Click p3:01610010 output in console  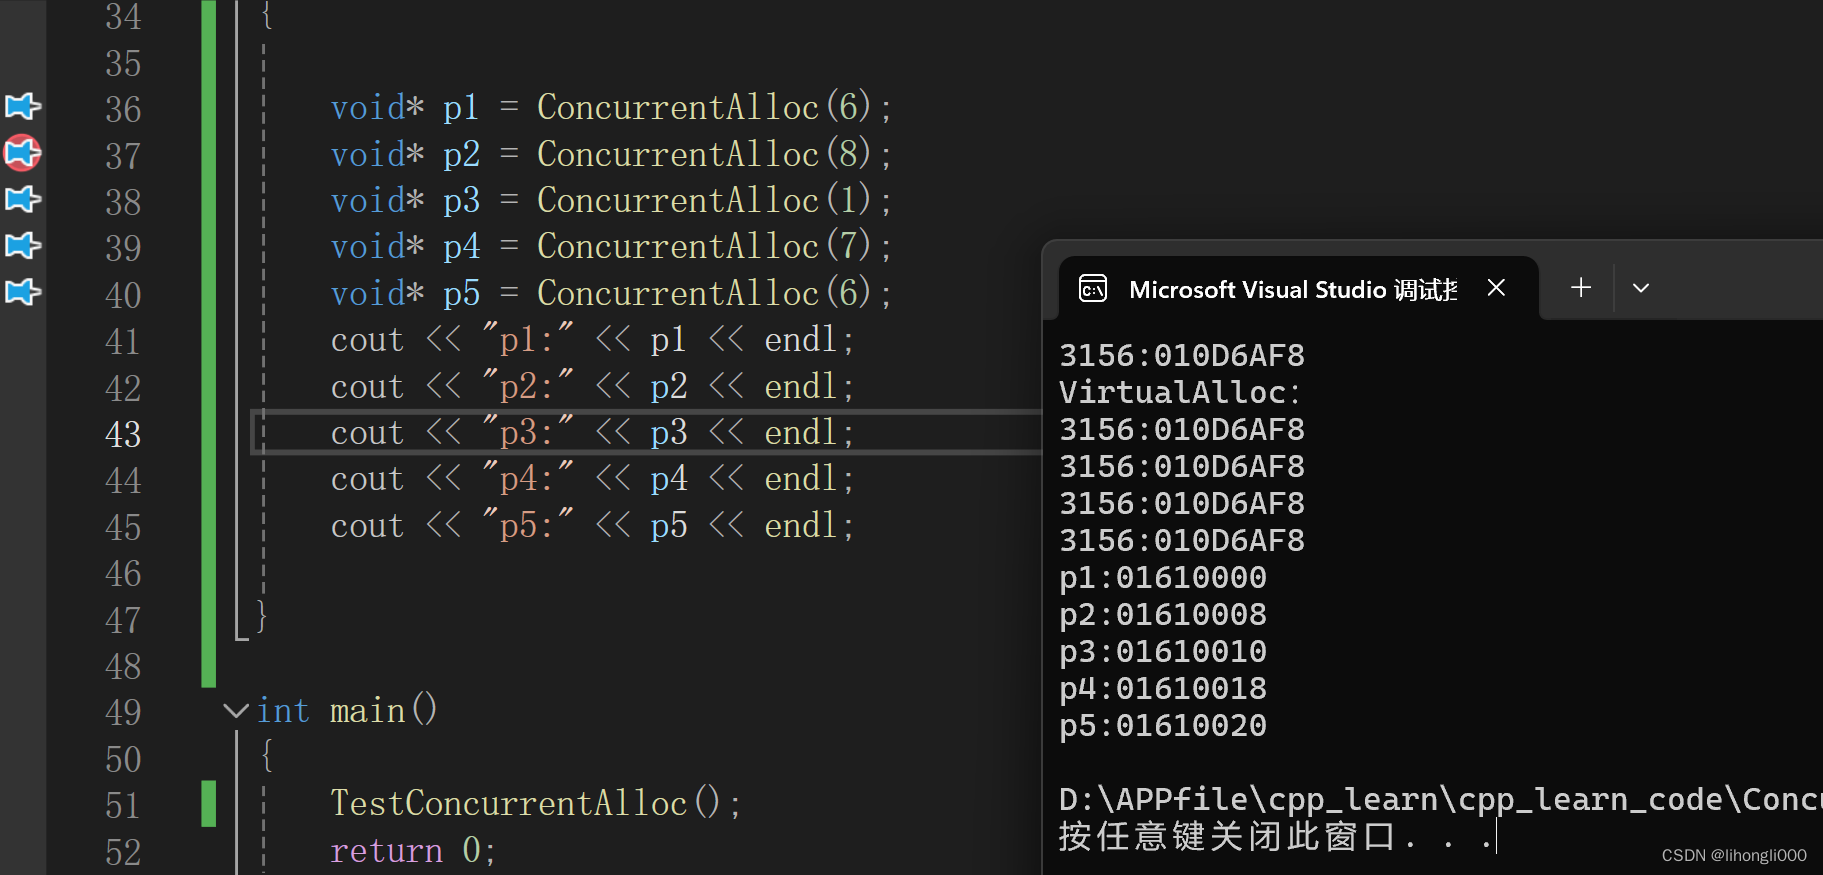1163,652
